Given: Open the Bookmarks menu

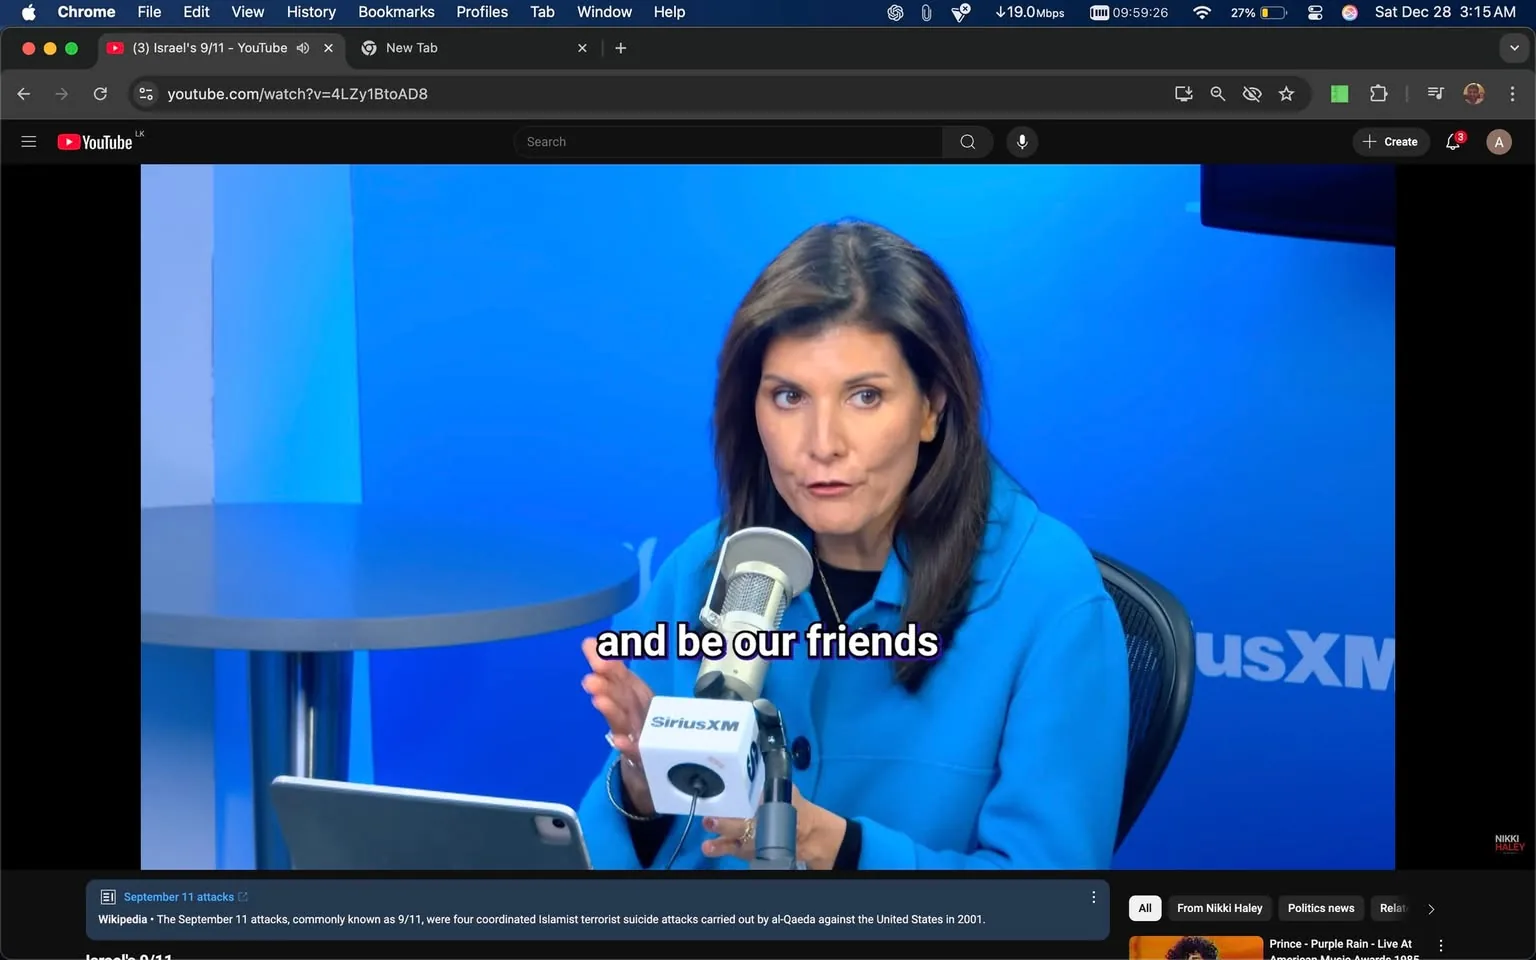Looking at the screenshot, I should click(396, 12).
